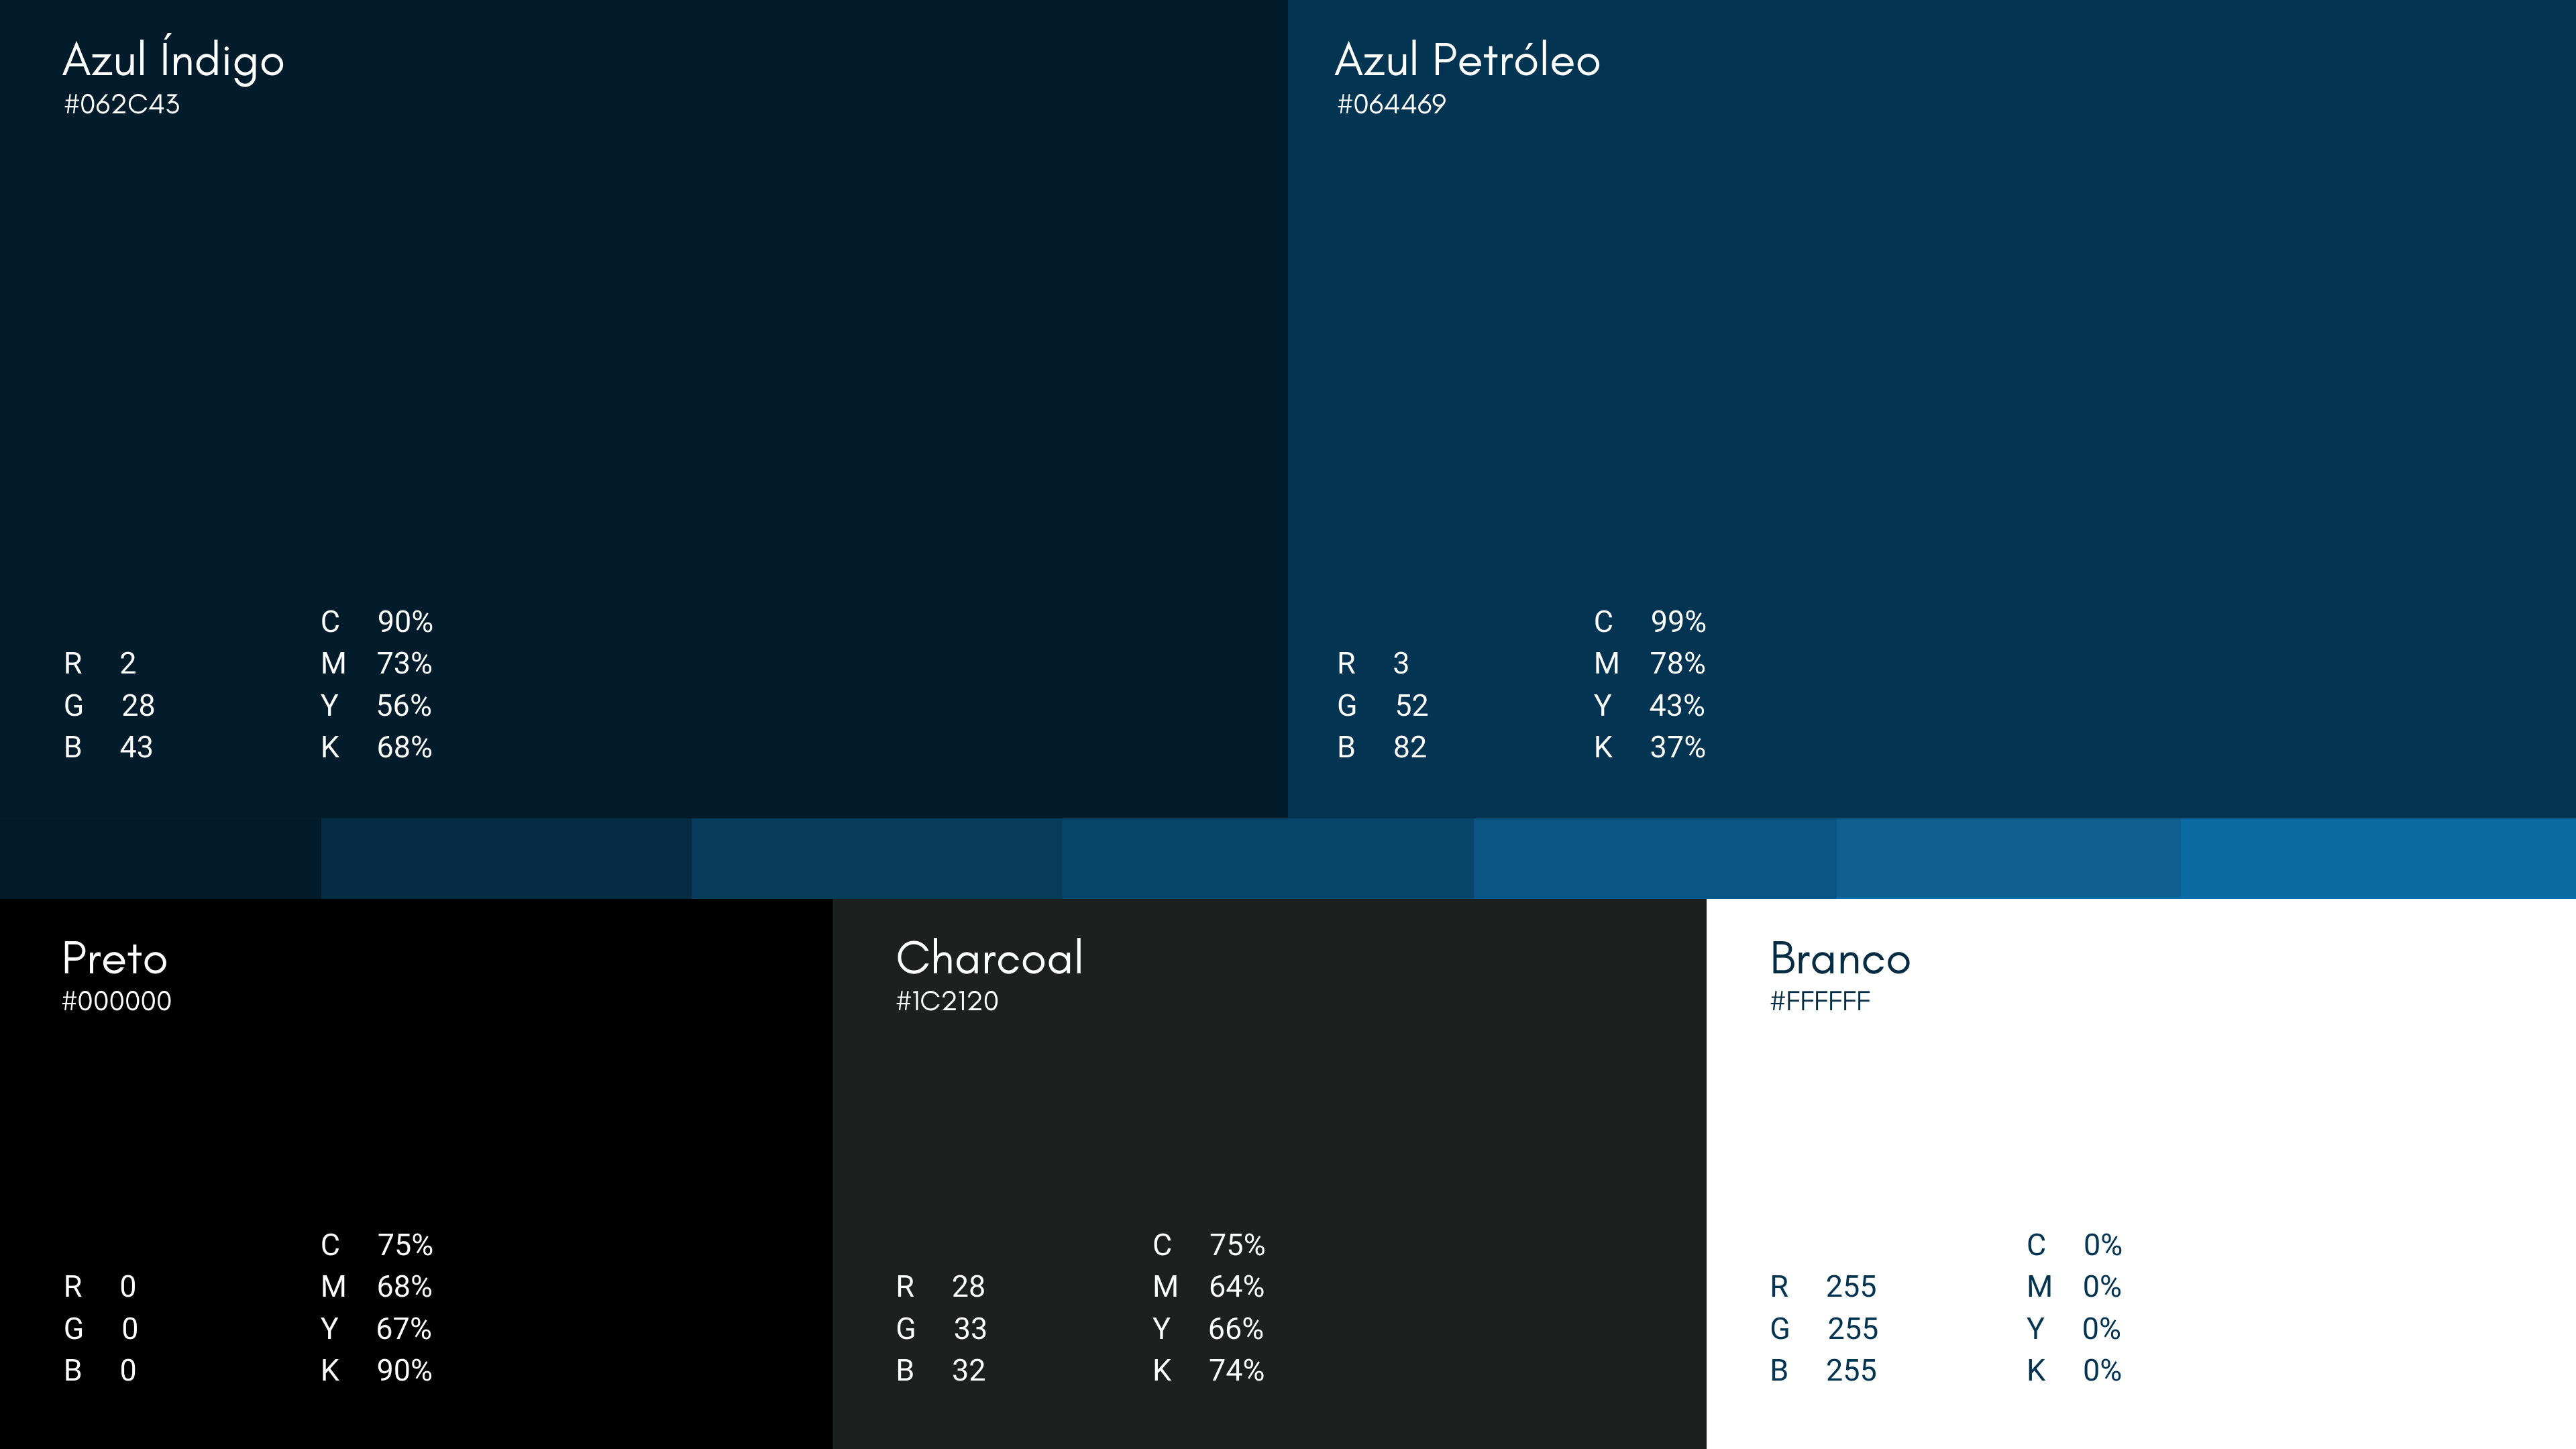The height and width of the screenshot is (1449, 2576).
Task: Click the R 255 value in Branco
Action: point(1823,1286)
